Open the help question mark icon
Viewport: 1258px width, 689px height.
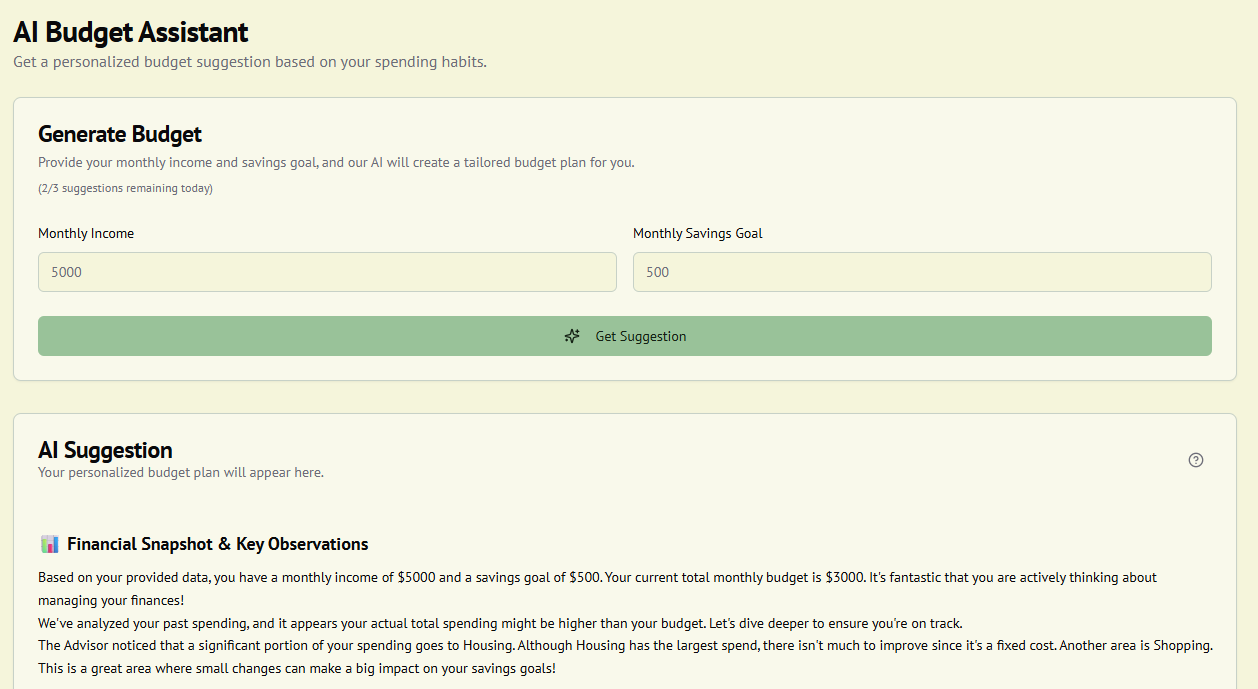[1195, 460]
